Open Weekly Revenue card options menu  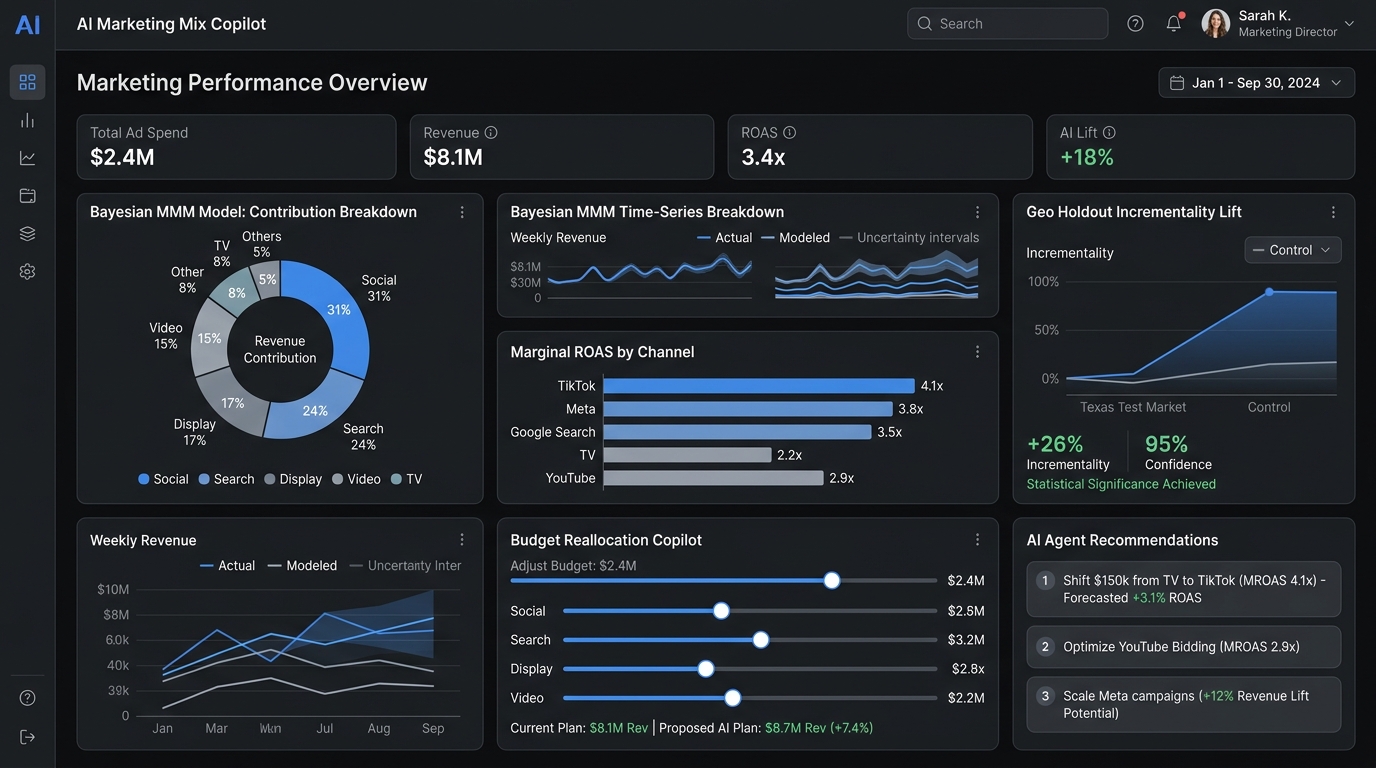click(x=462, y=540)
